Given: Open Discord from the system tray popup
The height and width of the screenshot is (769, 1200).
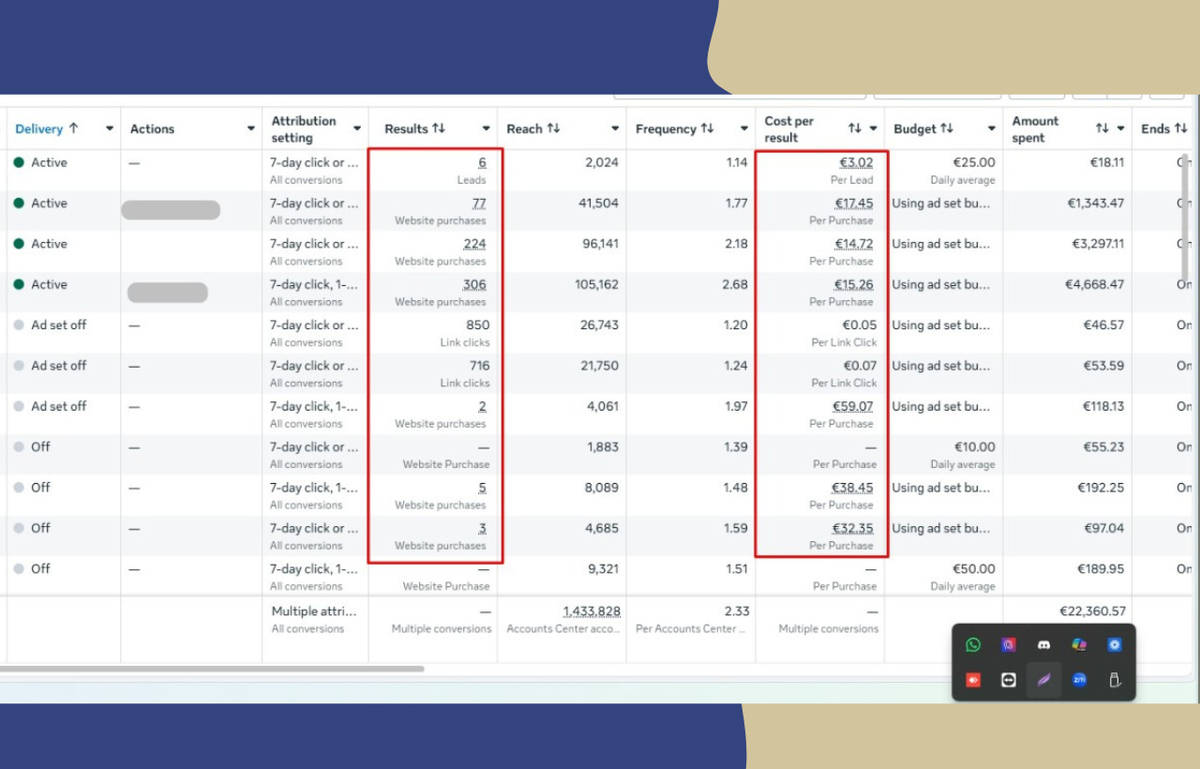Looking at the screenshot, I should pos(1044,645).
